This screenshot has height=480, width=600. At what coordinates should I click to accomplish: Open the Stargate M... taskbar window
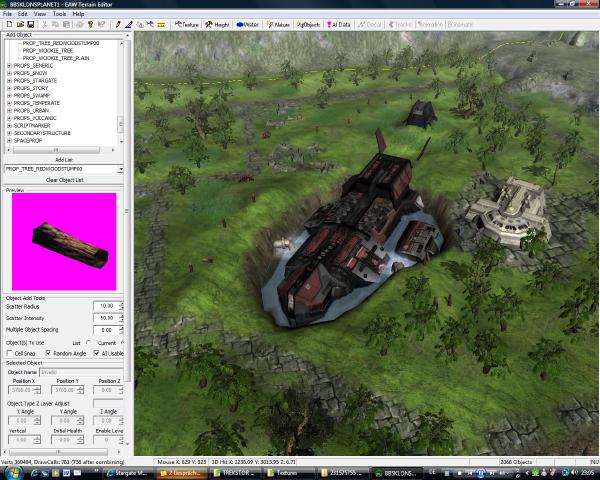tap(127, 473)
